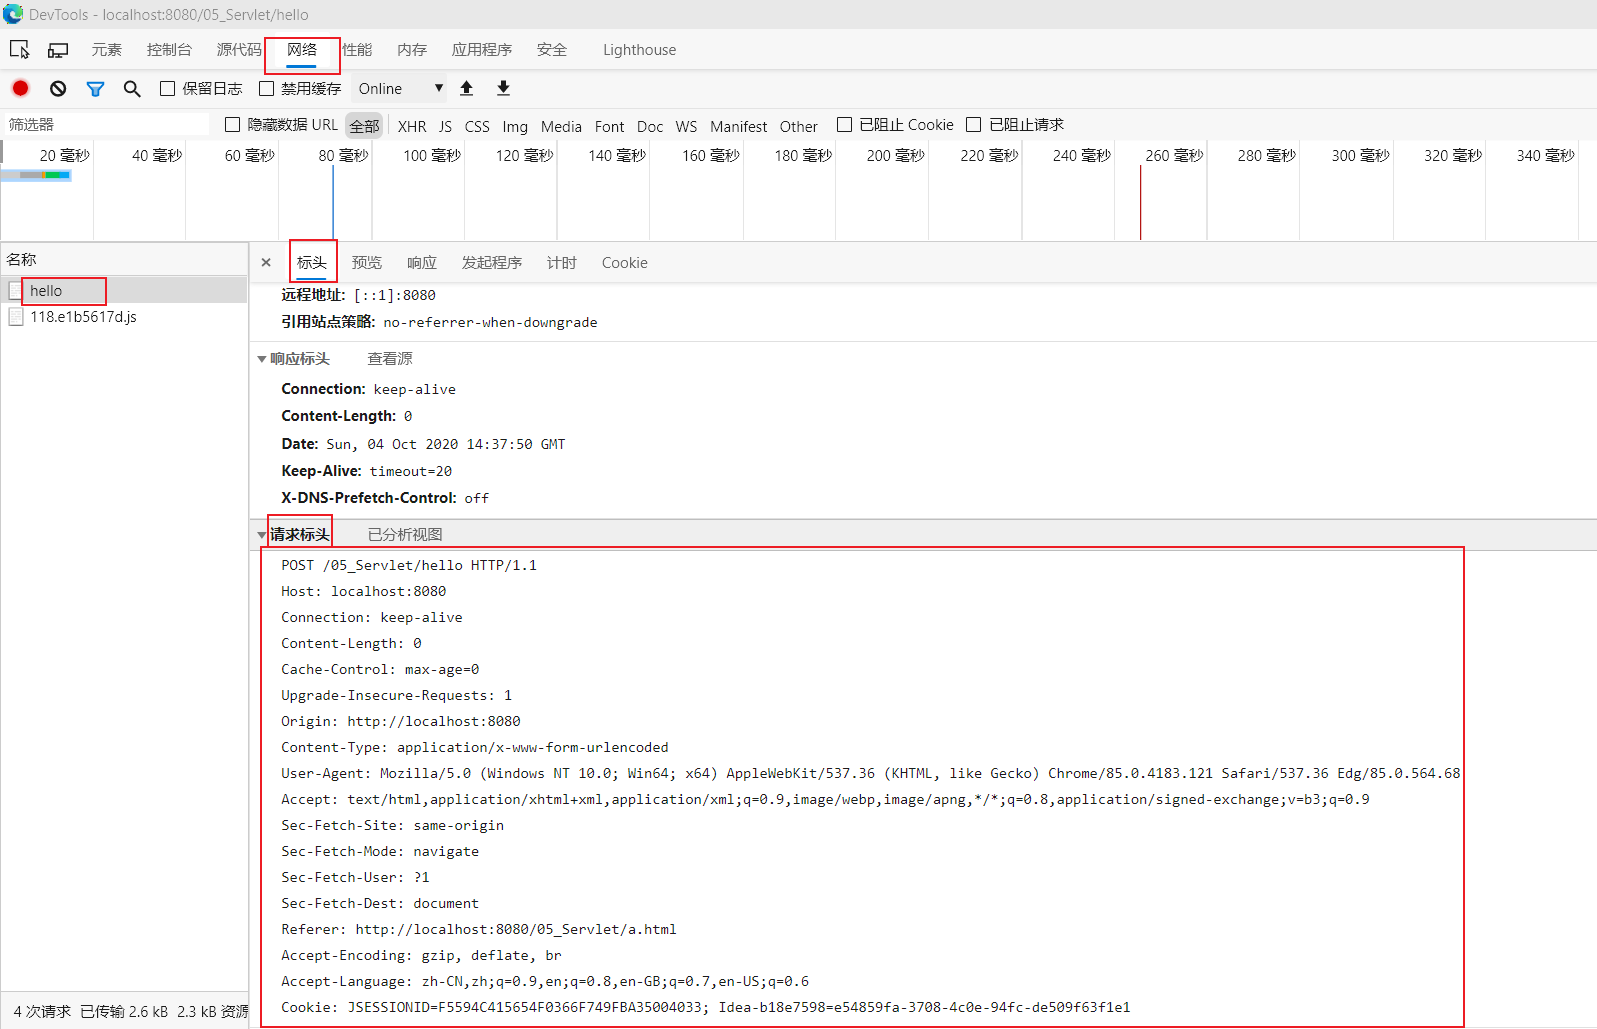Filter requests by JS type
The image size is (1597, 1029).
(446, 126)
